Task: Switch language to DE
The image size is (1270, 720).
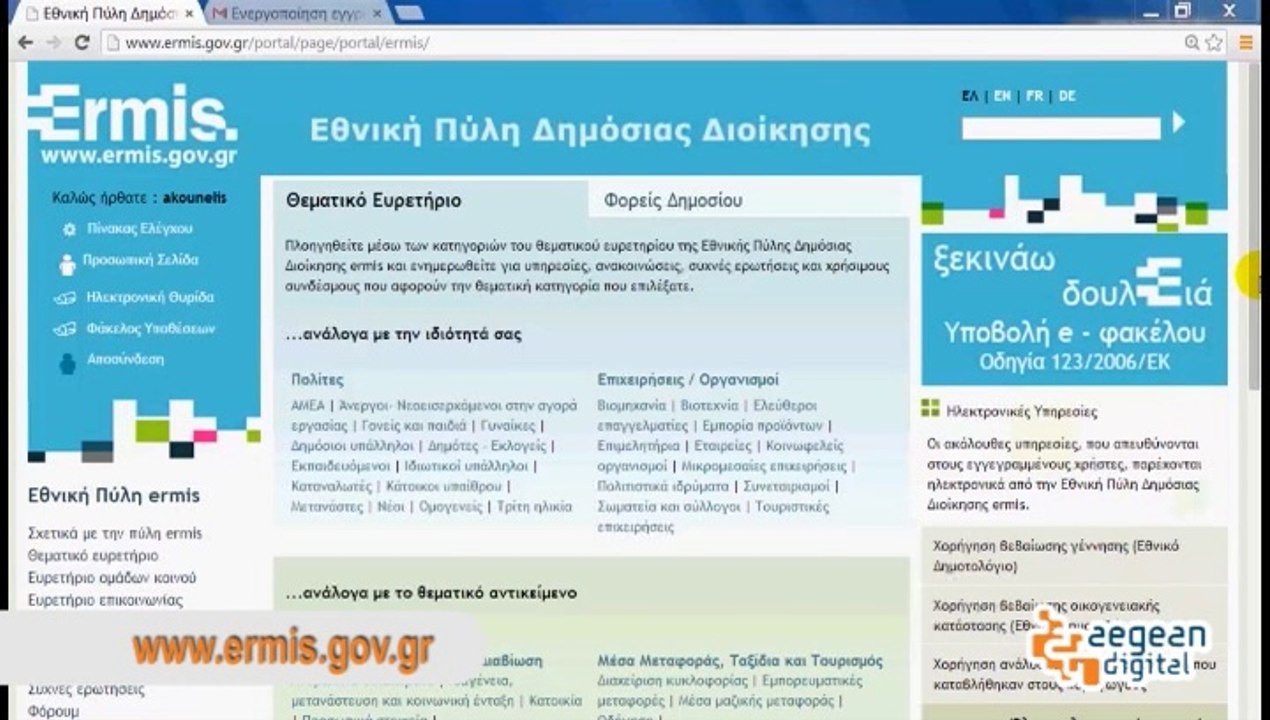Action: (x=1067, y=96)
